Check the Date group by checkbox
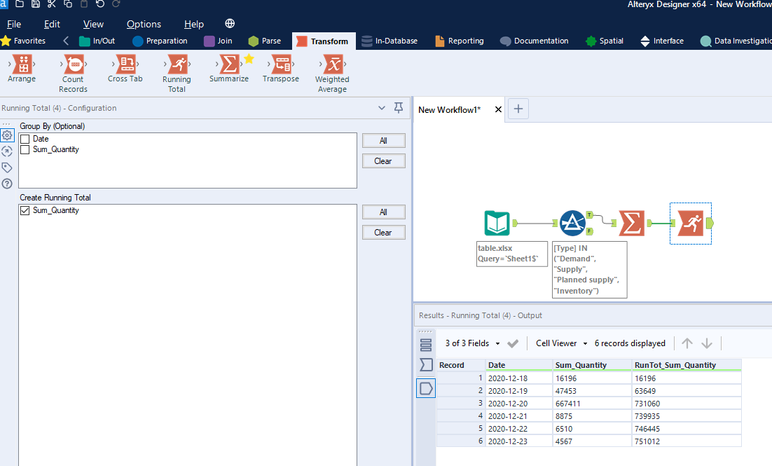 coord(25,139)
